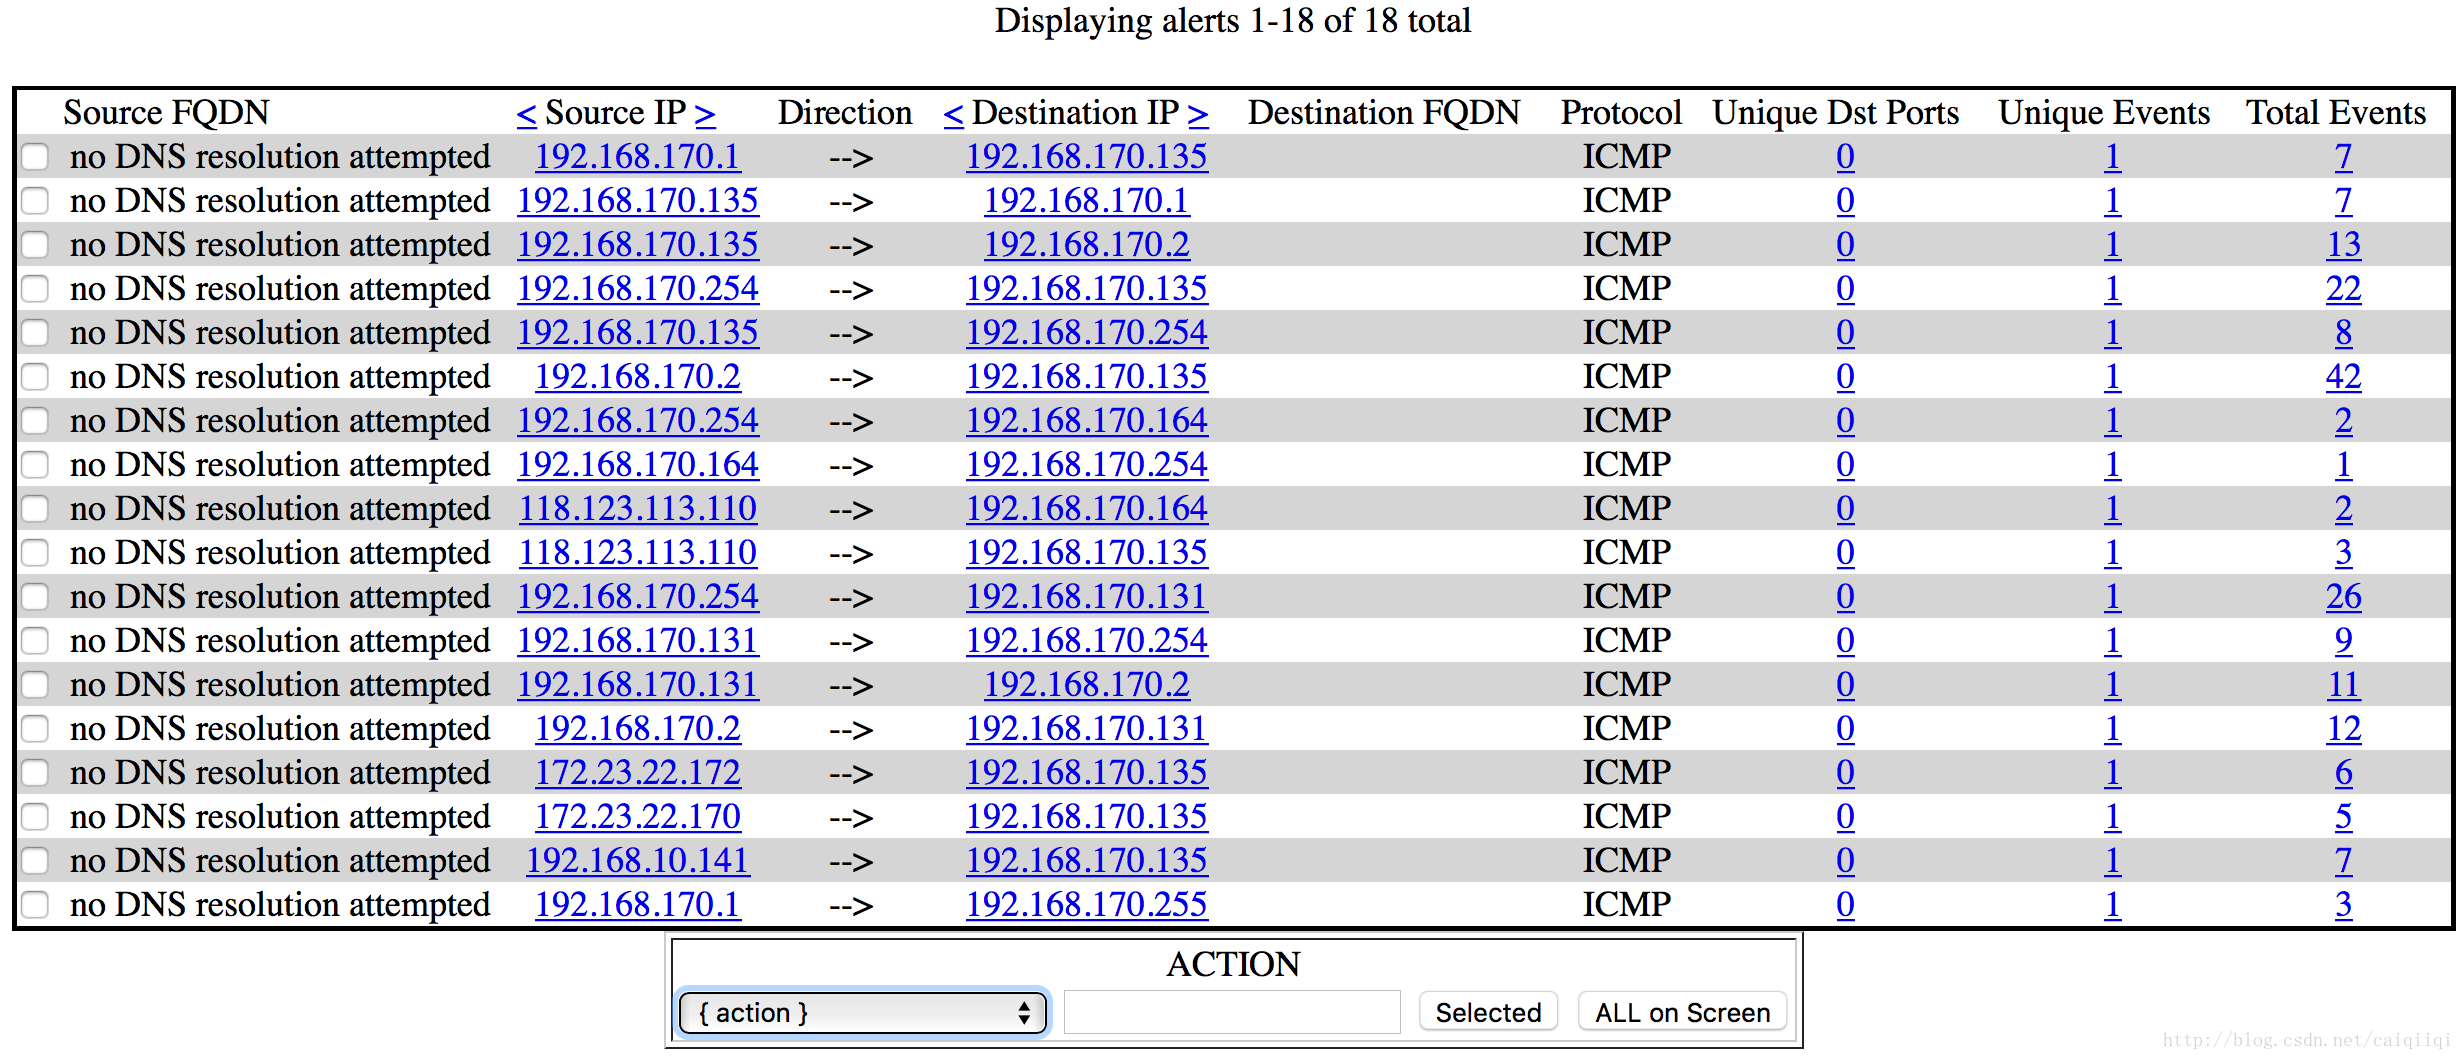Open the { action } dropdown

(863, 1013)
